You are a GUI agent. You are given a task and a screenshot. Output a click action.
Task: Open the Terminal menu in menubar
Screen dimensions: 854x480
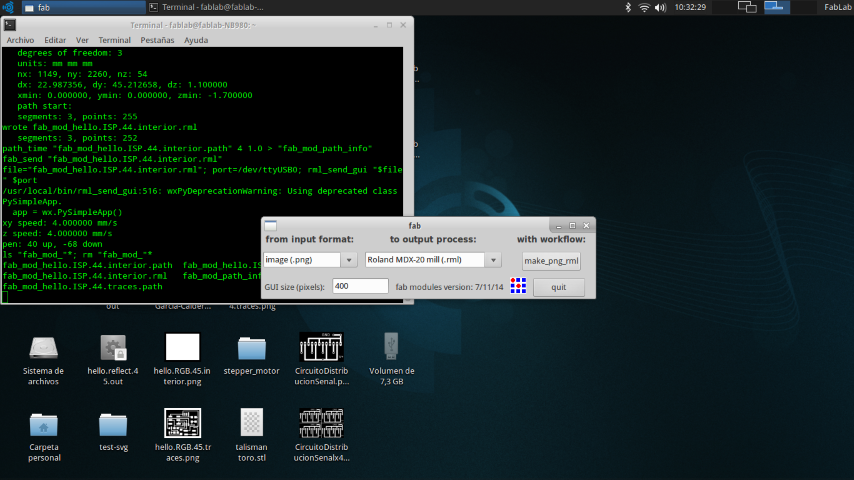(114, 40)
